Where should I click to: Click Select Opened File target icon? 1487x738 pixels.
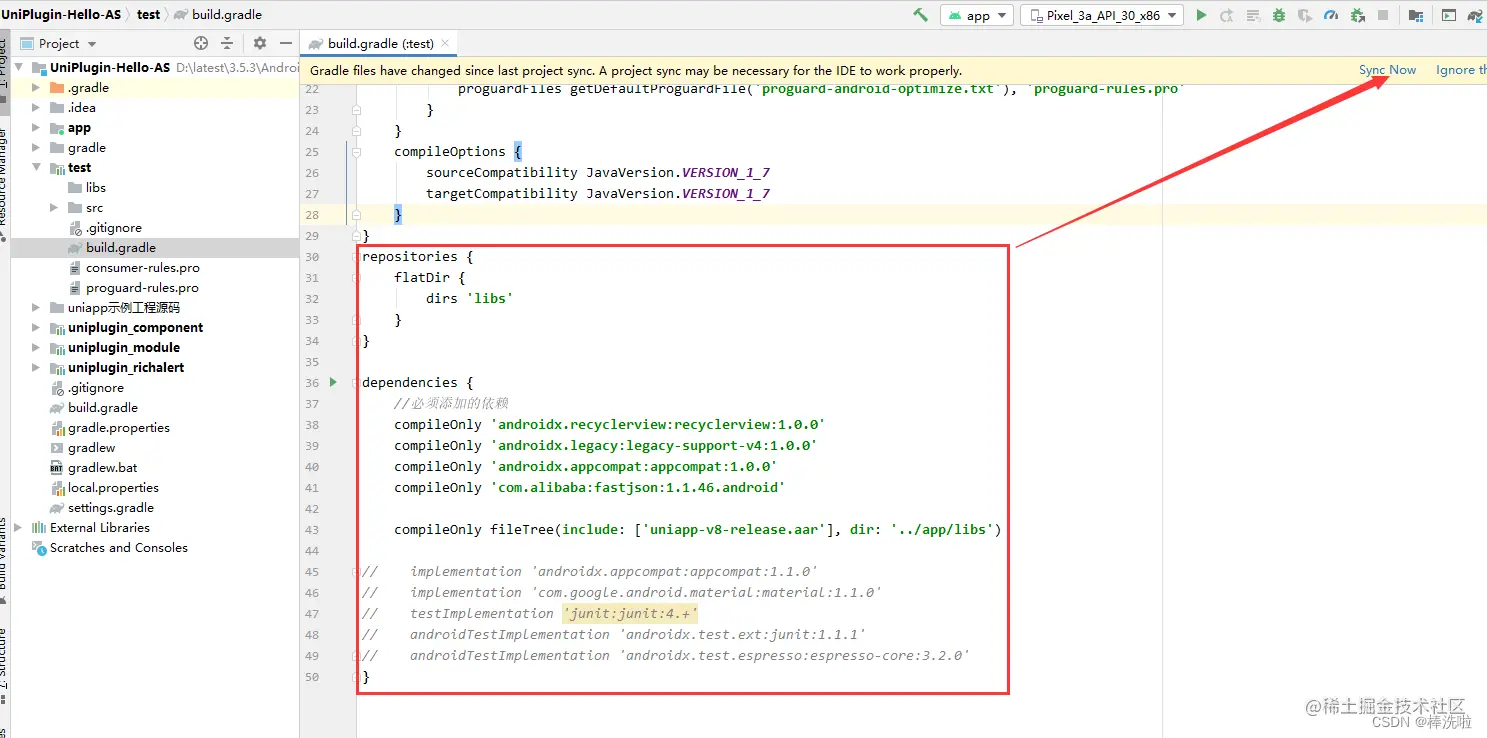(x=201, y=43)
